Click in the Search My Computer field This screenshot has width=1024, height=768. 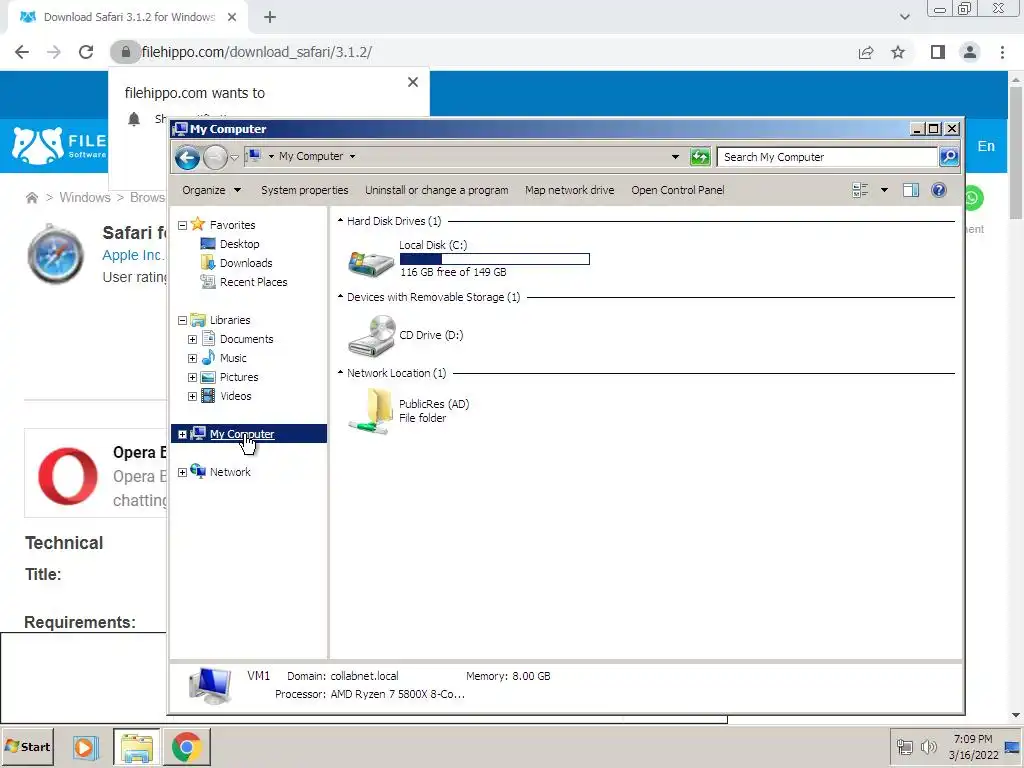(827, 157)
